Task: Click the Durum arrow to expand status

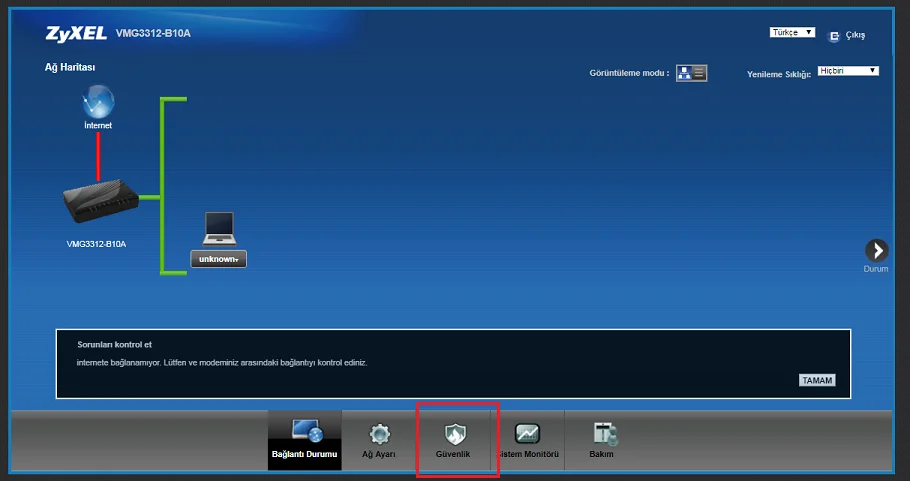Action: pyautogui.click(x=876, y=250)
